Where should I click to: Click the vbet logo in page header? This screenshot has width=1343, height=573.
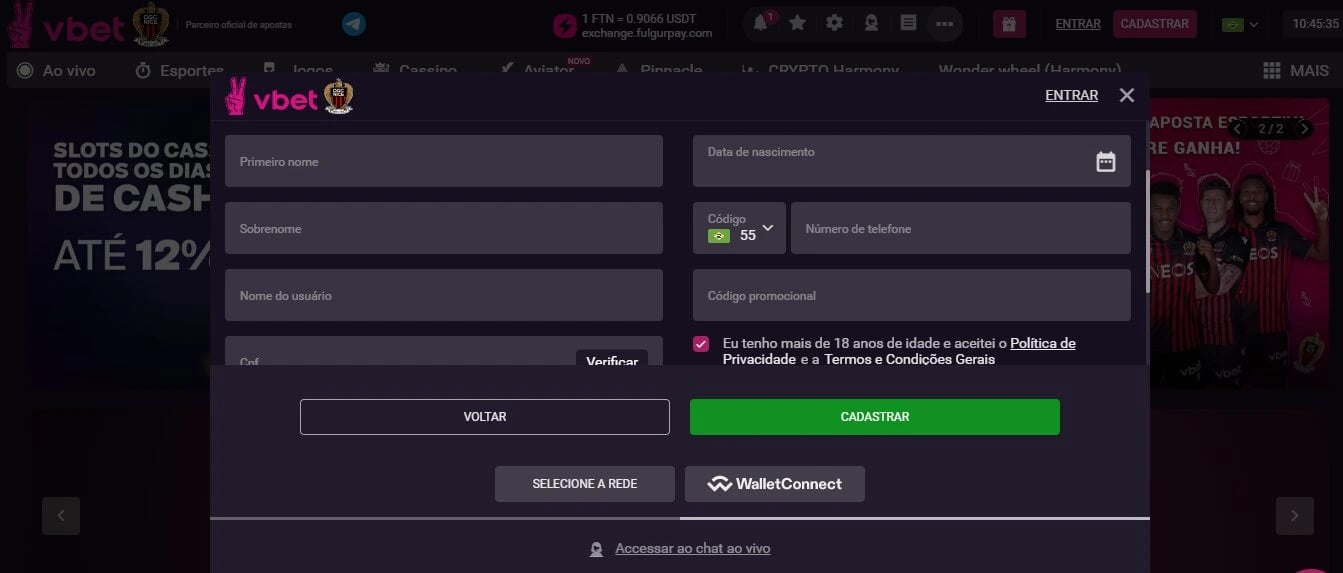click(x=67, y=27)
